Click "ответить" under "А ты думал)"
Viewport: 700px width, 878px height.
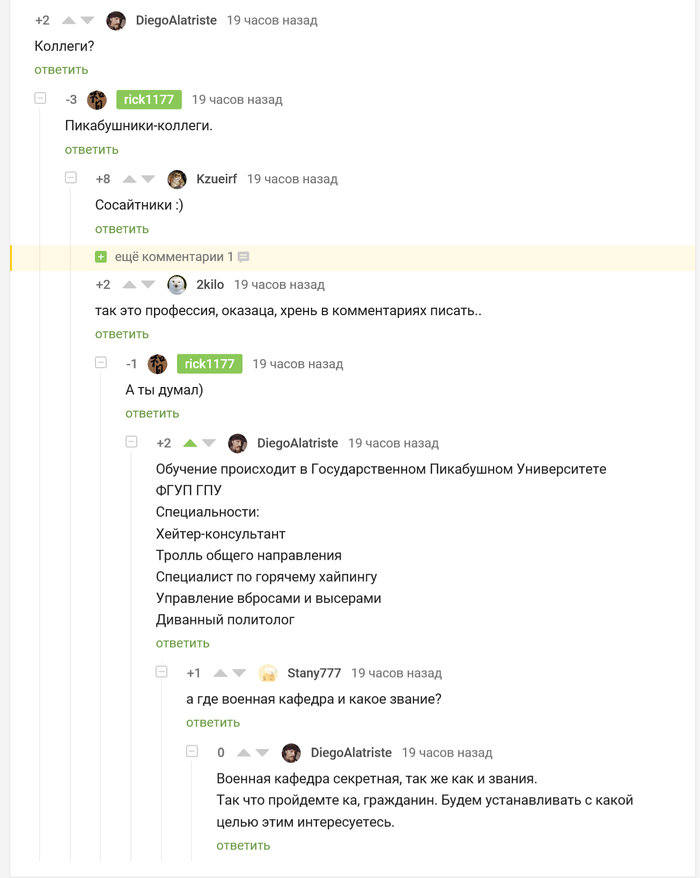pyautogui.click(x=152, y=413)
